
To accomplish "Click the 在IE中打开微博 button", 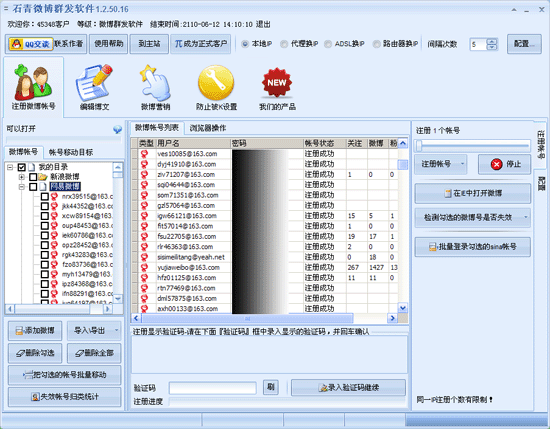I will click(x=472, y=193).
